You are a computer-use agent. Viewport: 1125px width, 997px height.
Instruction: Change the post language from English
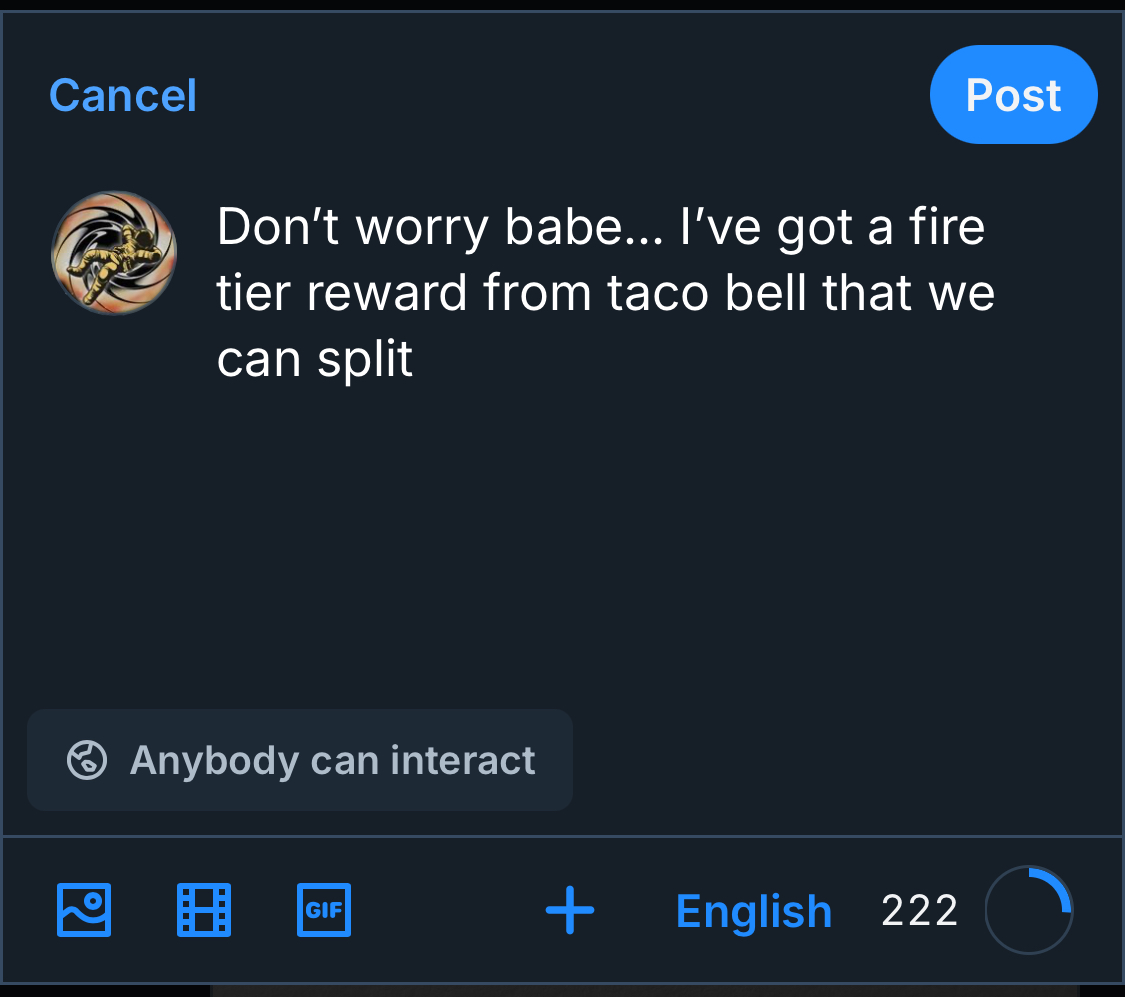pos(753,911)
